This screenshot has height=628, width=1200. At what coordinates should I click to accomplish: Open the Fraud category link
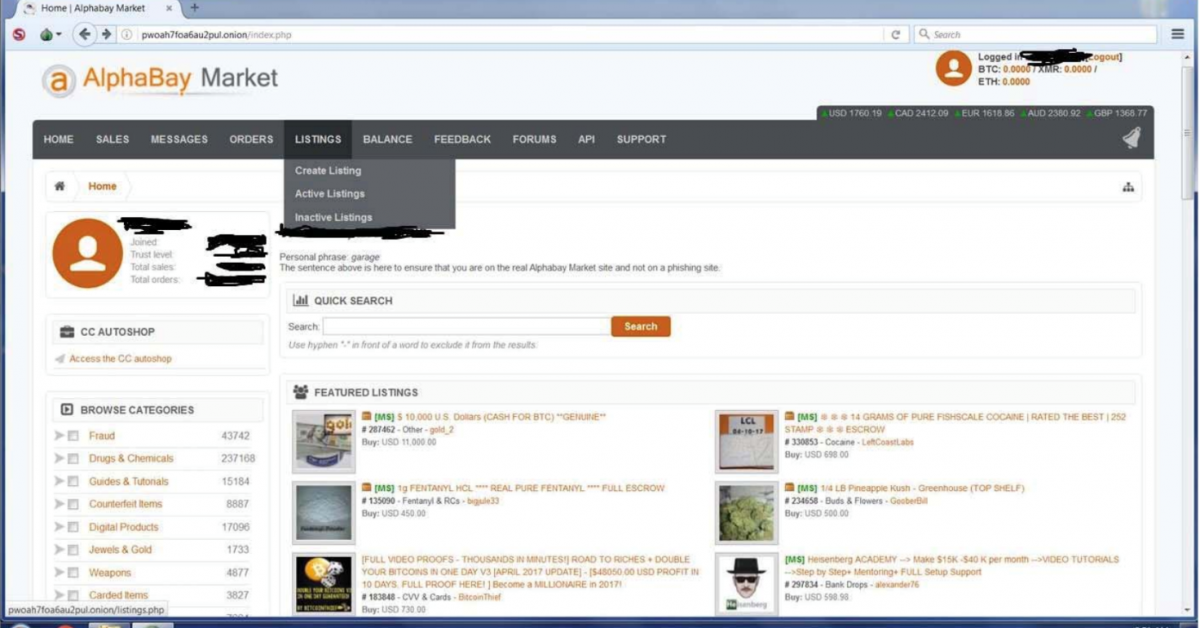tap(102, 436)
